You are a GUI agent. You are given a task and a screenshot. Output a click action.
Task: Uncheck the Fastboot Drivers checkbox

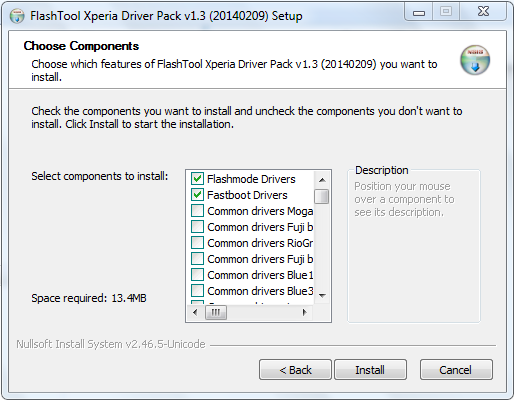pyautogui.click(x=197, y=195)
